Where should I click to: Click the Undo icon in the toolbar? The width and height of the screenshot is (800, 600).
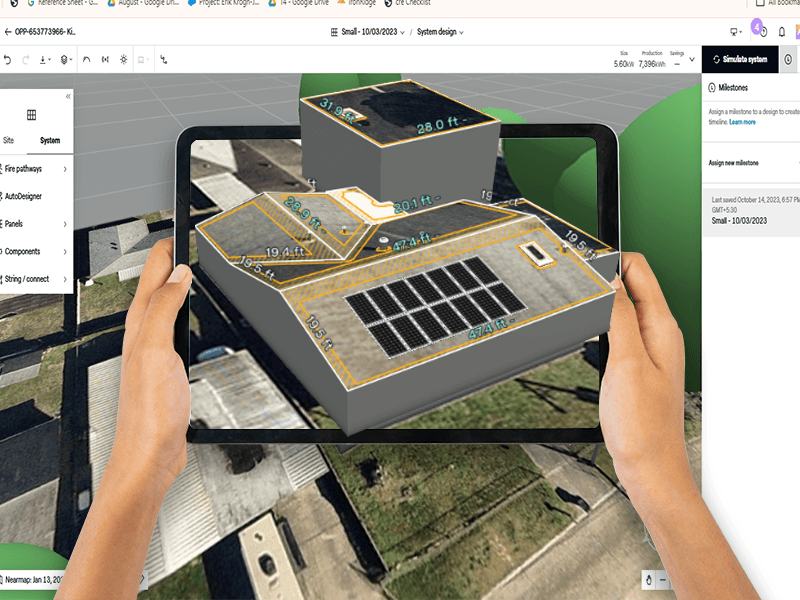tap(8, 60)
